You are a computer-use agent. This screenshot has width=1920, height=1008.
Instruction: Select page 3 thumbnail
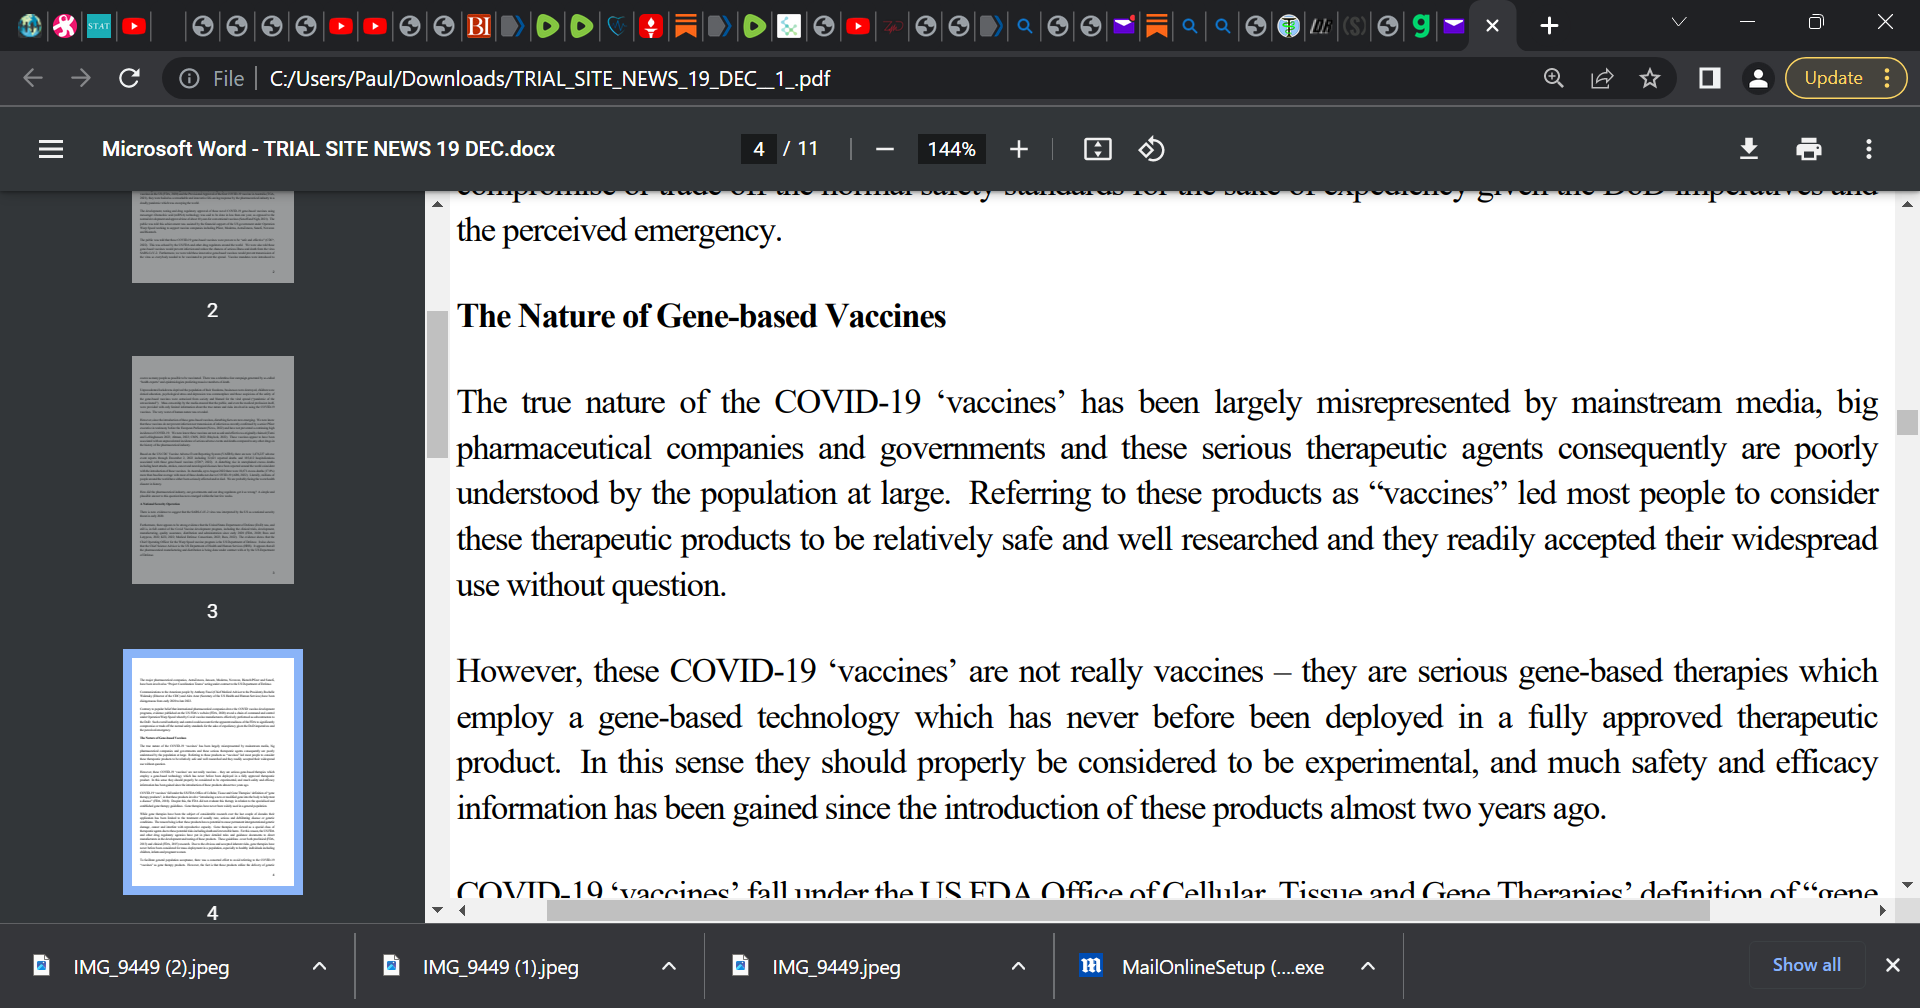(x=213, y=470)
